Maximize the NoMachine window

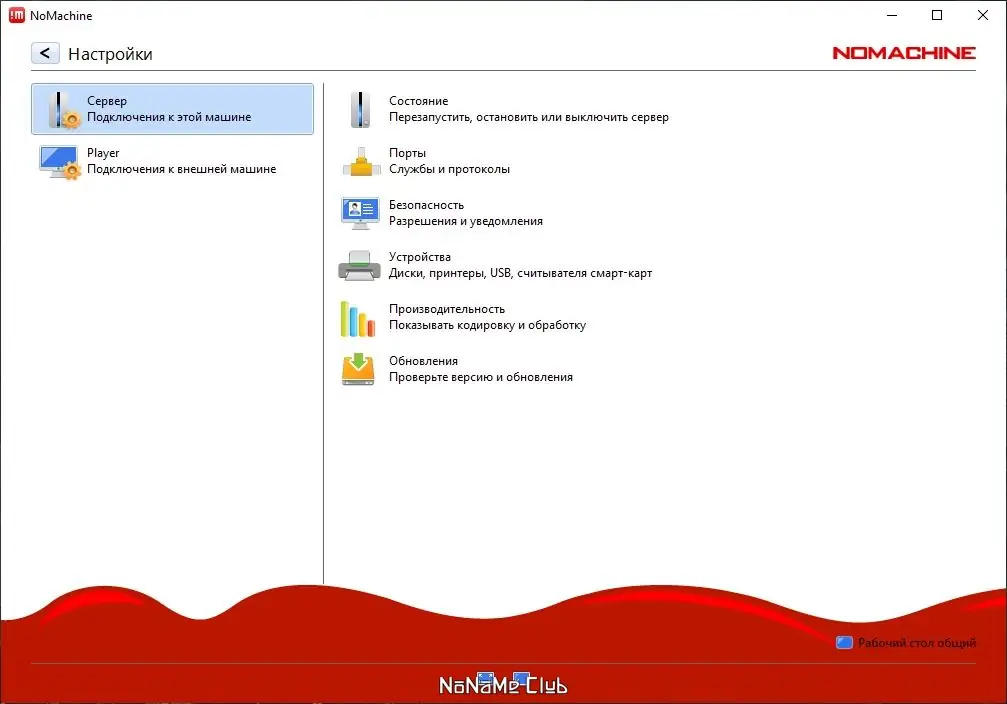point(937,15)
